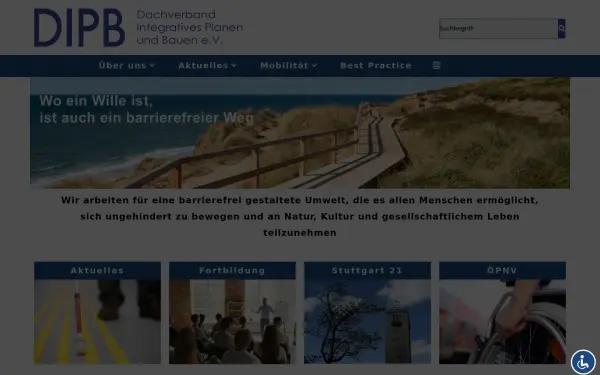Viewport: 600px width, 375px height.
Task: Open the Fortbildung card heading
Action: pos(232,271)
